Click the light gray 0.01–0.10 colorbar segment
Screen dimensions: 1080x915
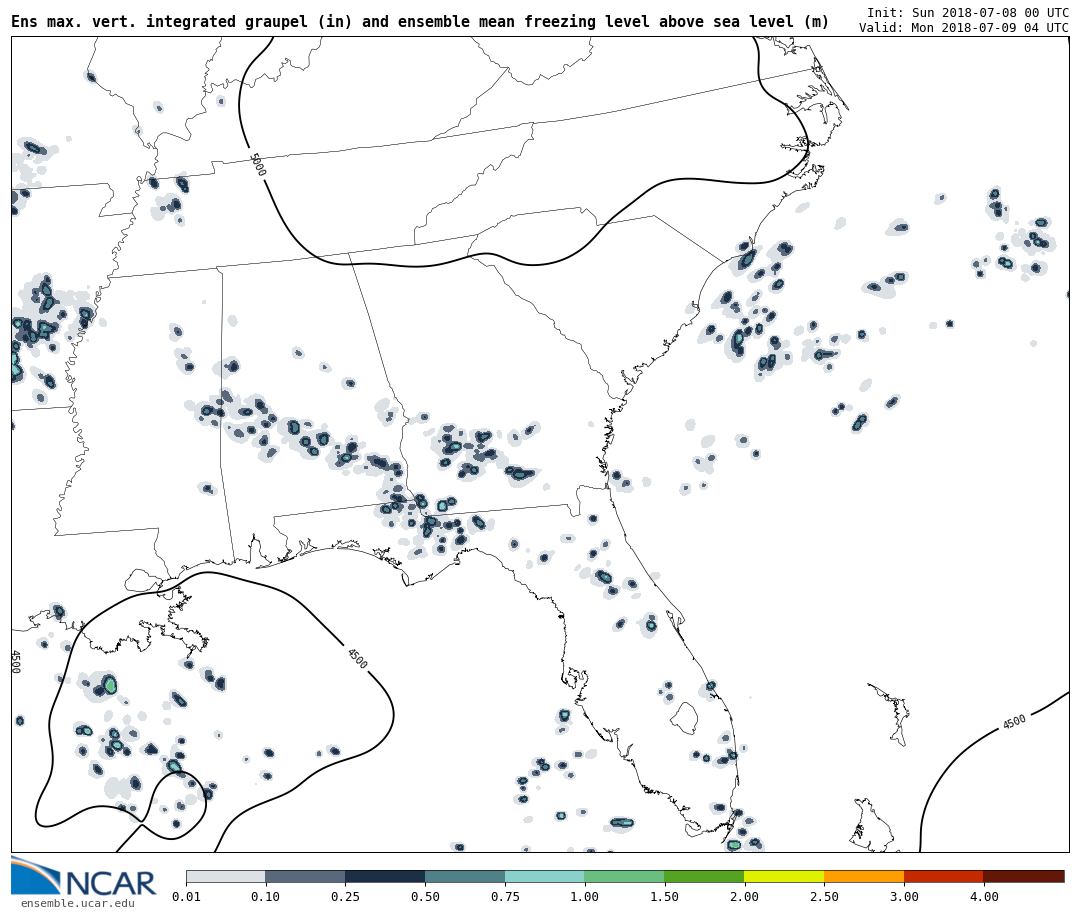[x=225, y=877]
